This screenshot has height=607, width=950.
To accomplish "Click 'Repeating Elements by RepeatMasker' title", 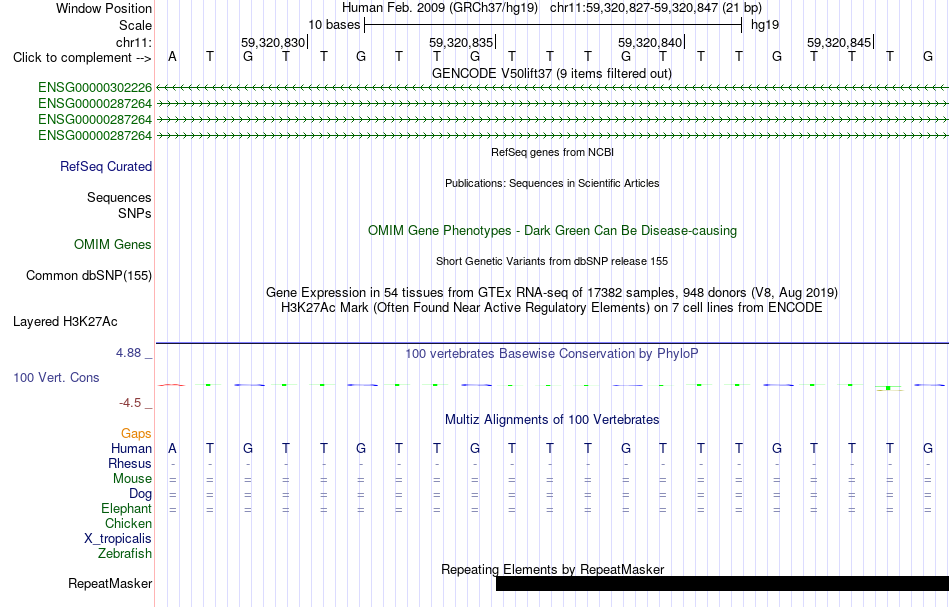I will point(553,569).
